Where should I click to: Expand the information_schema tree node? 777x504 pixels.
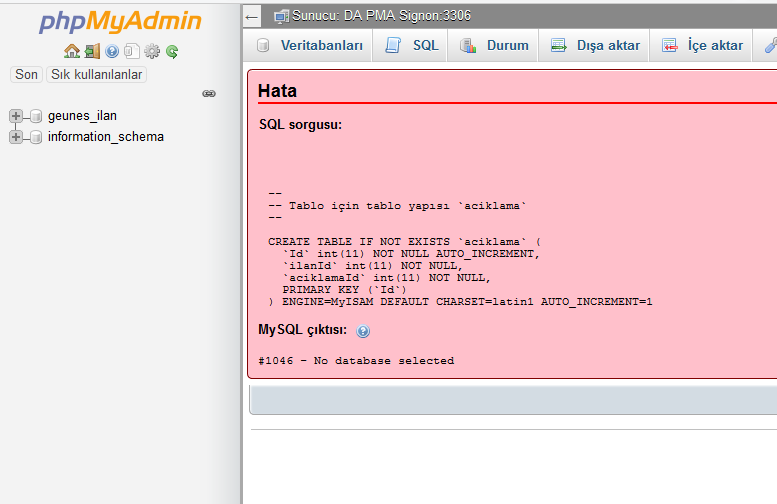16,137
